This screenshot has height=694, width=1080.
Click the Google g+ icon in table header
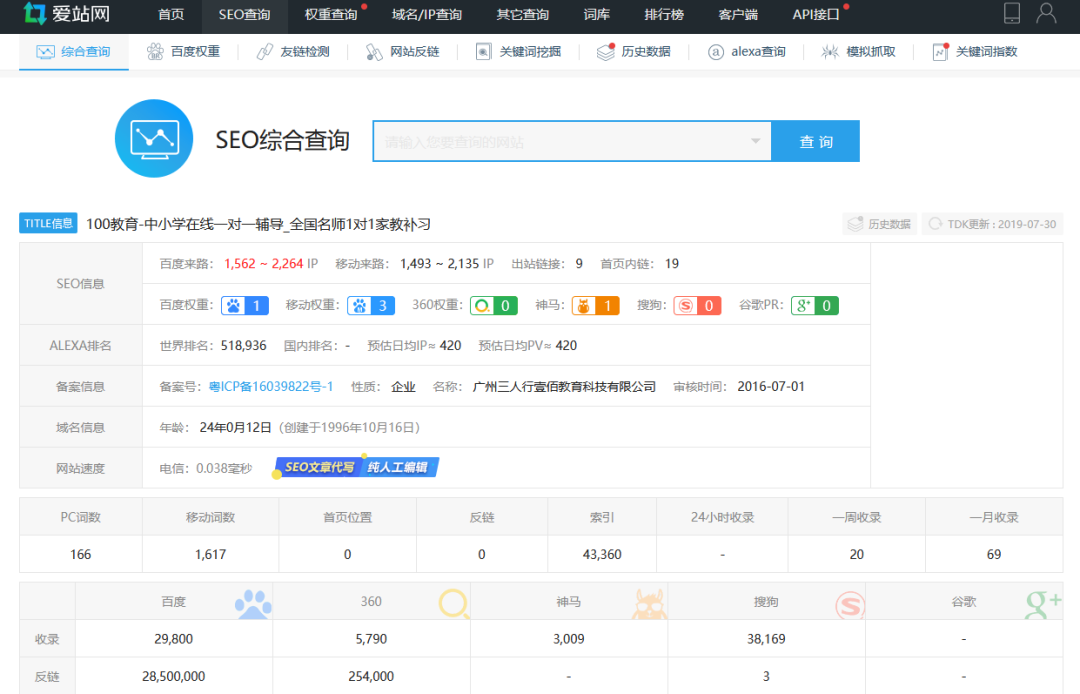(x=1043, y=604)
